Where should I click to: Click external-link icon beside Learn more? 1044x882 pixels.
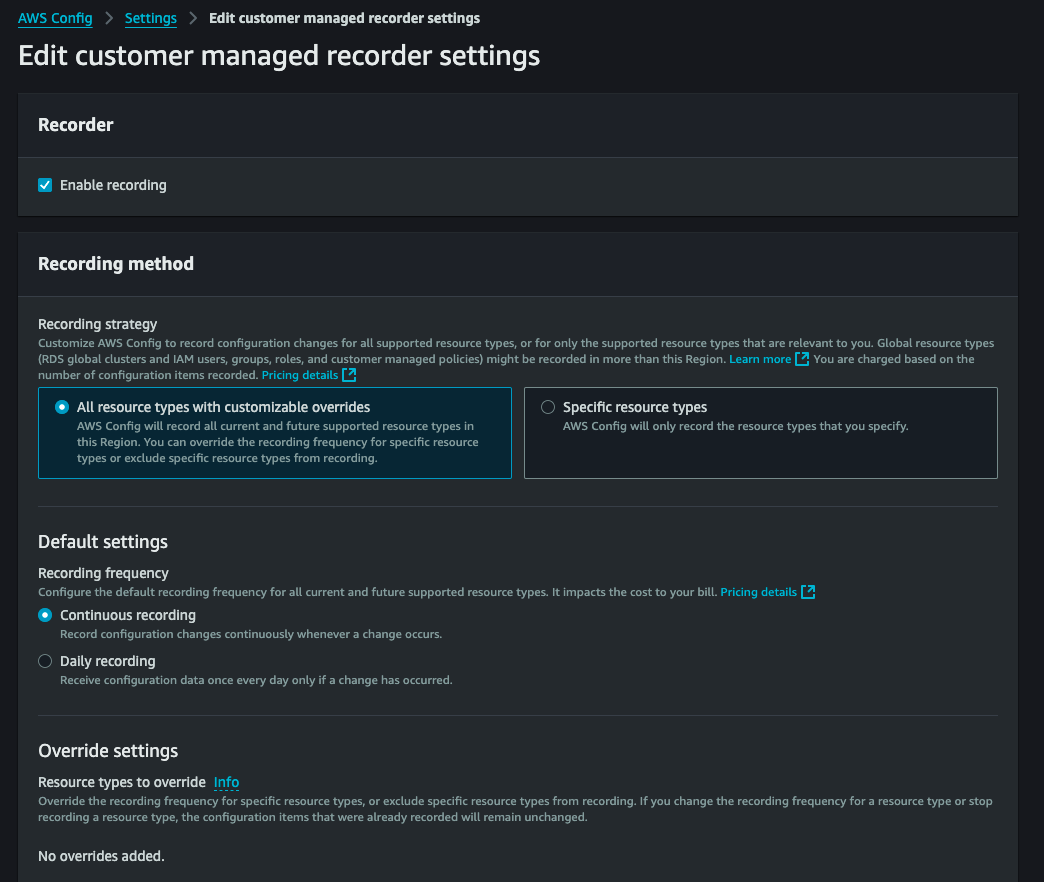click(x=802, y=359)
